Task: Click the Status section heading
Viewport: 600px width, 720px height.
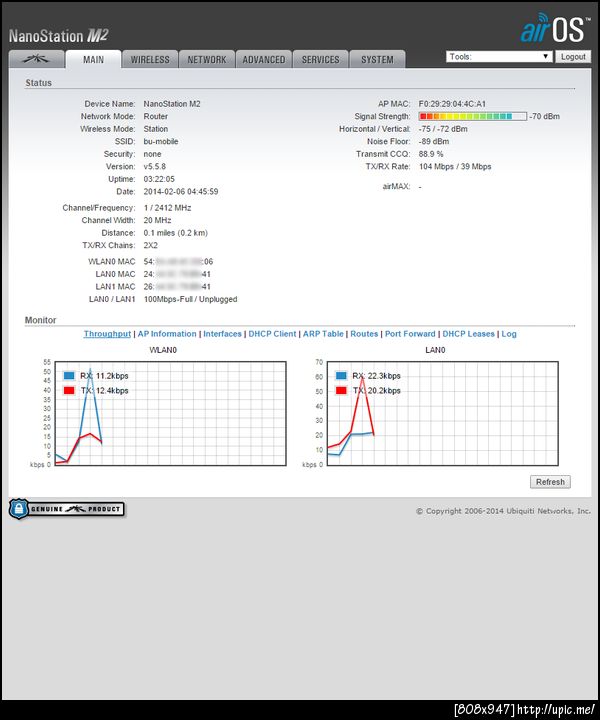Action: pyautogui.click(x=39, y=83)
